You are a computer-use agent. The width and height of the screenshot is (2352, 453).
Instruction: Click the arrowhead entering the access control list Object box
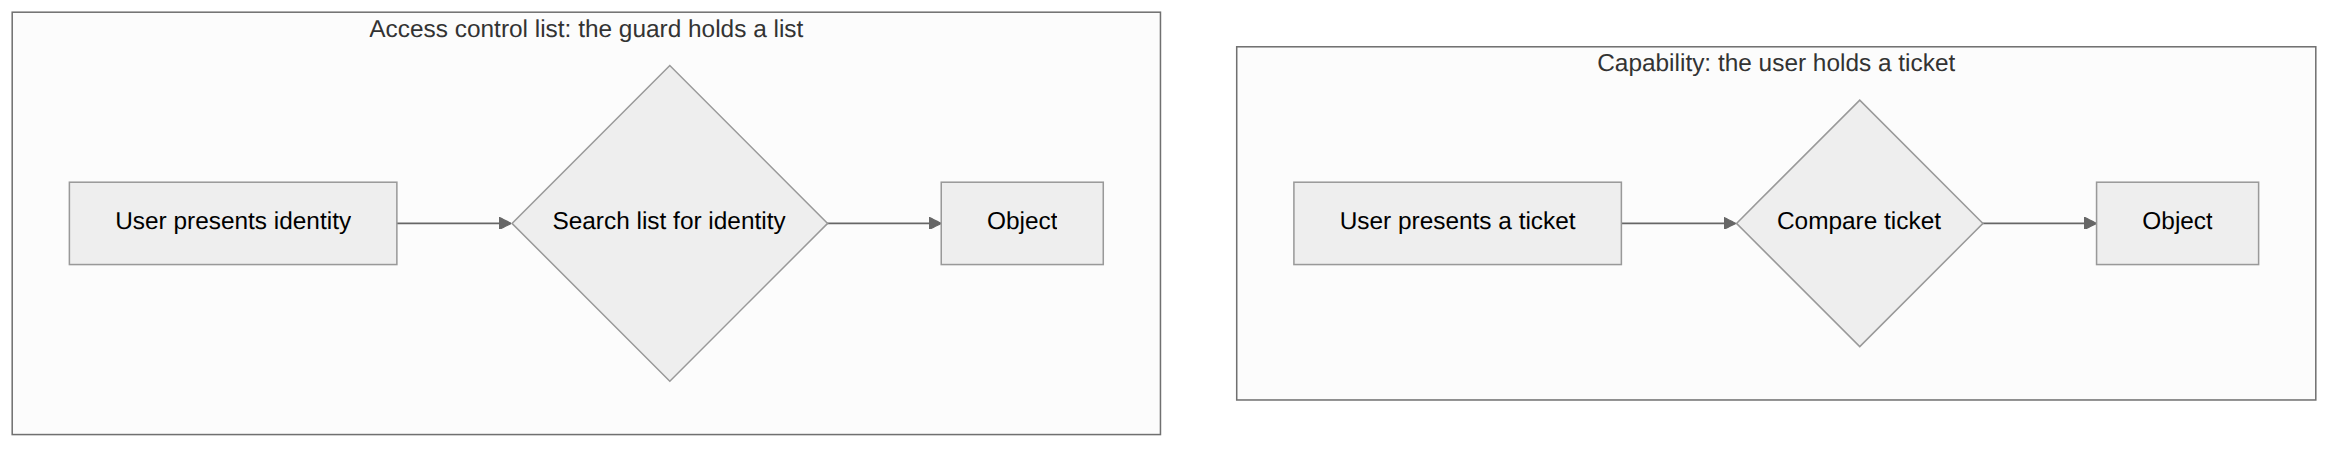935,223
